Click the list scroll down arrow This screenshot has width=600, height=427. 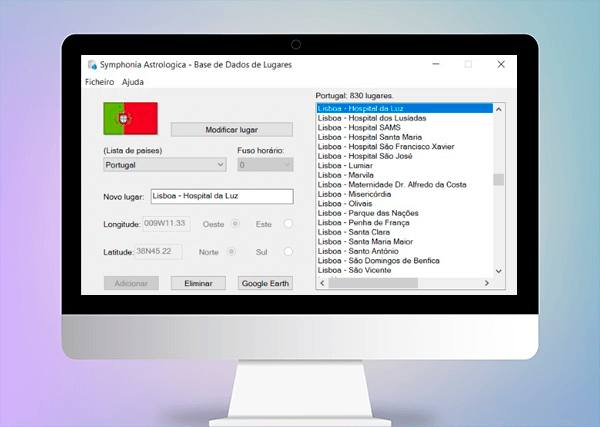pyautogui.click(x=499, y=271)
